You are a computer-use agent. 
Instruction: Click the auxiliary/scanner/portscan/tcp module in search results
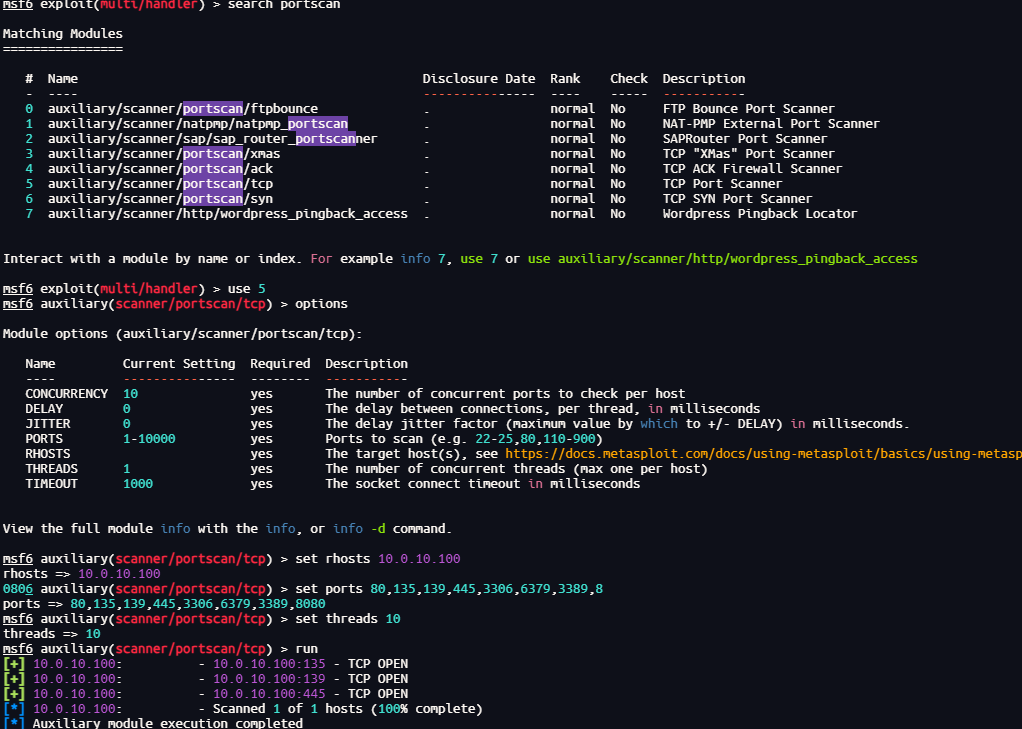coord(160,184)
